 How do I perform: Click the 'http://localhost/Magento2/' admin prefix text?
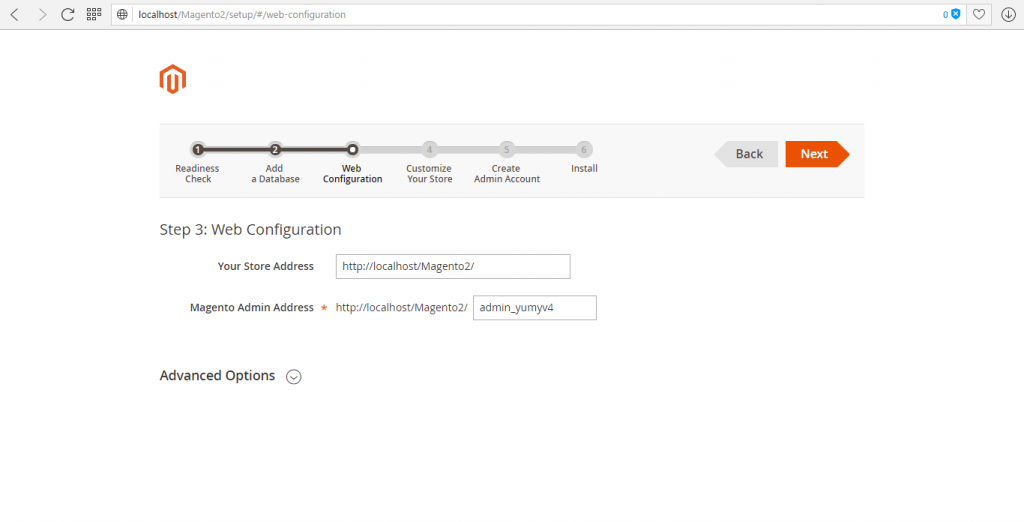[402, 308]
